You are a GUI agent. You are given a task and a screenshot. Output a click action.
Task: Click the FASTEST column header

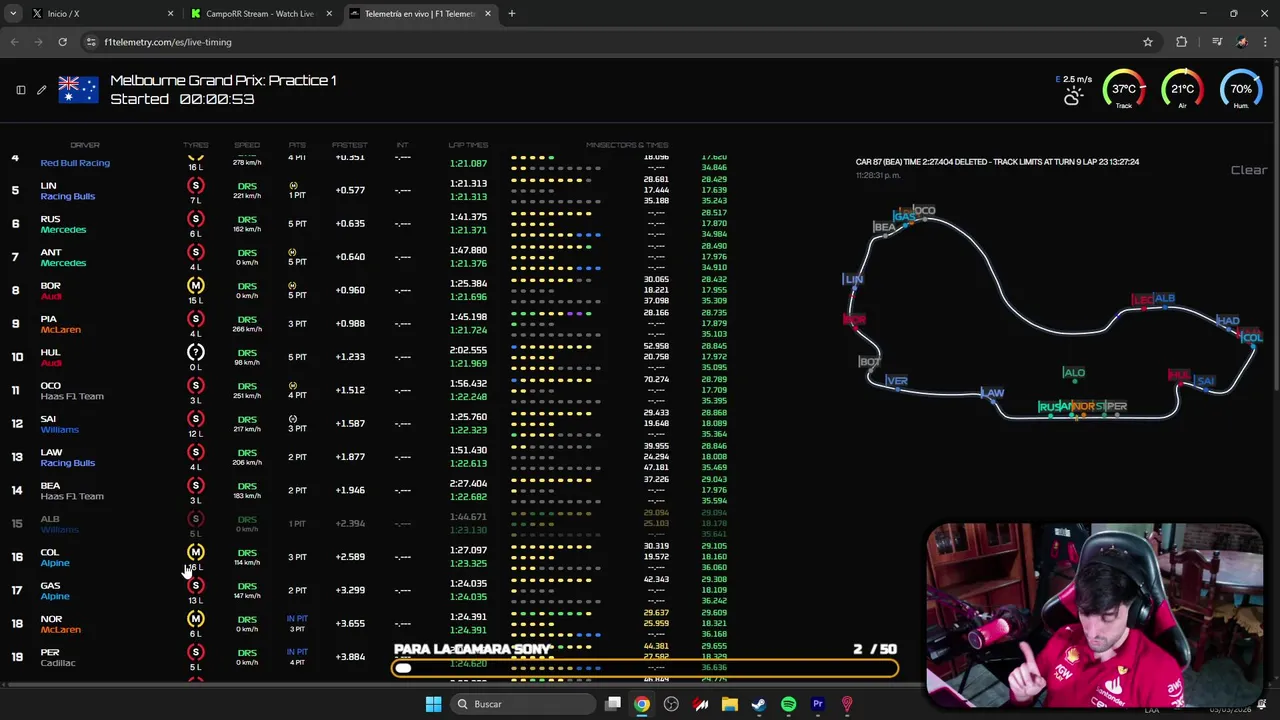350,145
